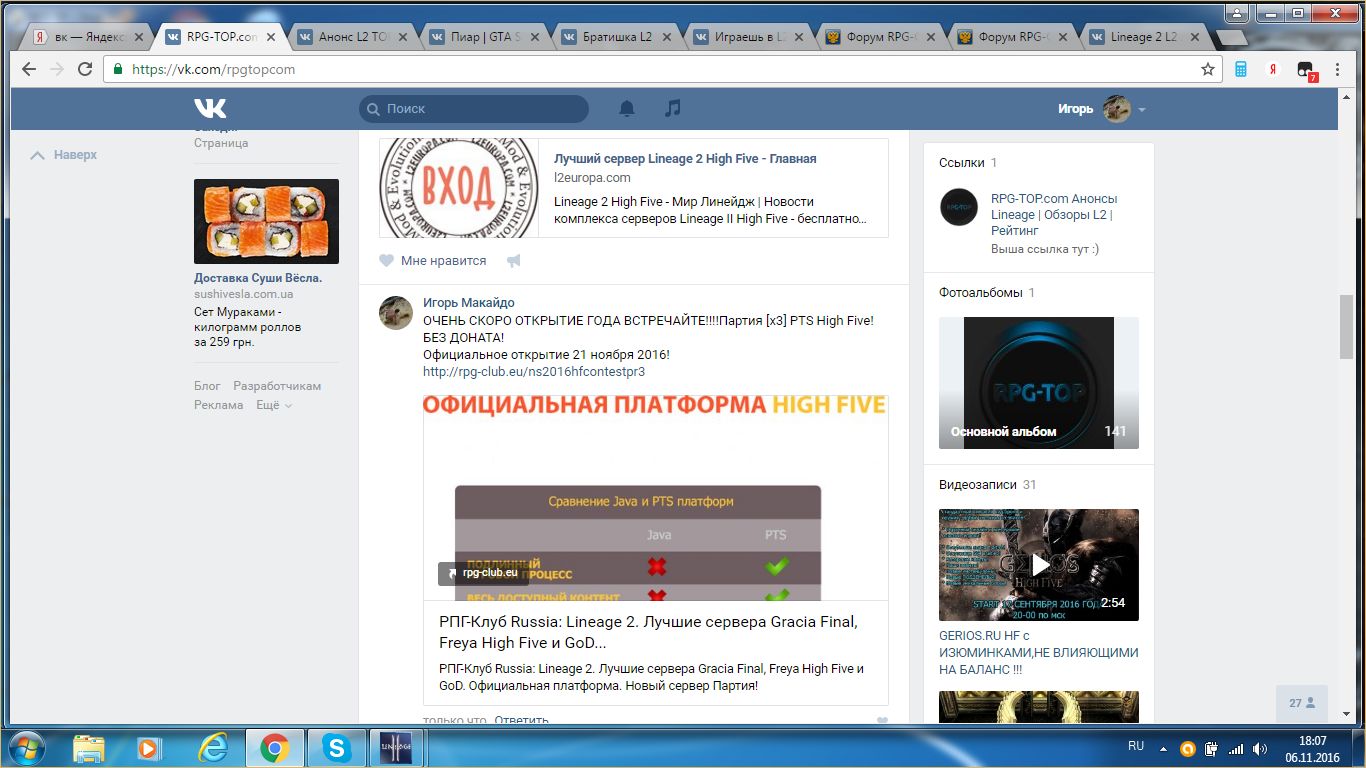Click the user avatar next to Игорь
This screenshot has height=768, width=1366.
point(1116,109)
